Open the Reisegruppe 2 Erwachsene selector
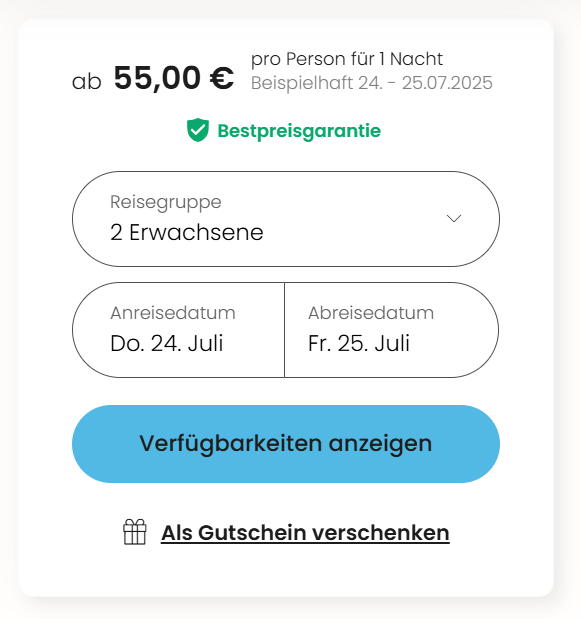The width and height of the screenshot is (581, 619). click(286, 219)
